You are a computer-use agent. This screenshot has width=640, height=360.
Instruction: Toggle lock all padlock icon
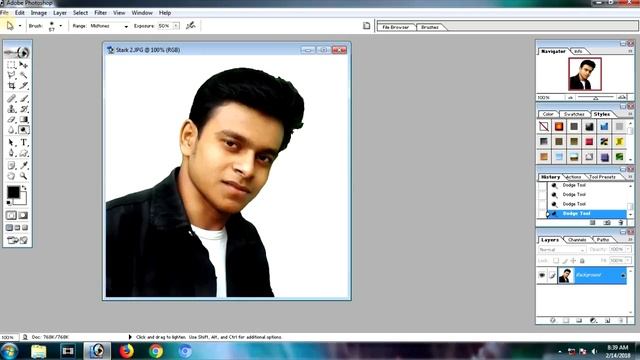click(582, 260)
